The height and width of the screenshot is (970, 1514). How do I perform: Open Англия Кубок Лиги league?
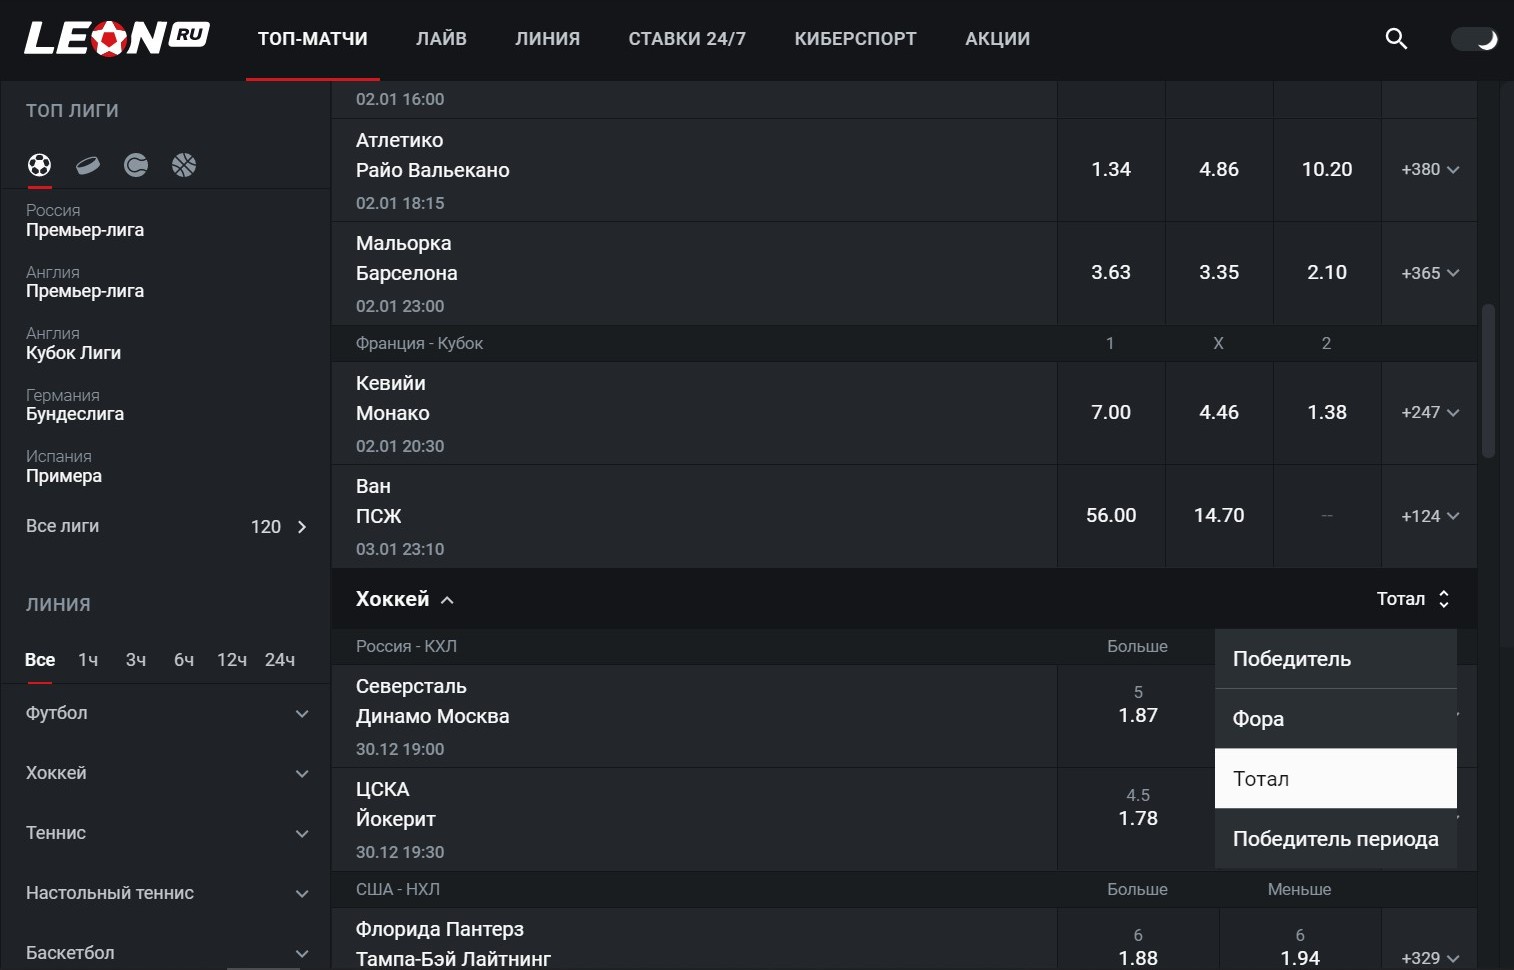pyautogui.click(x=73, y=343)
